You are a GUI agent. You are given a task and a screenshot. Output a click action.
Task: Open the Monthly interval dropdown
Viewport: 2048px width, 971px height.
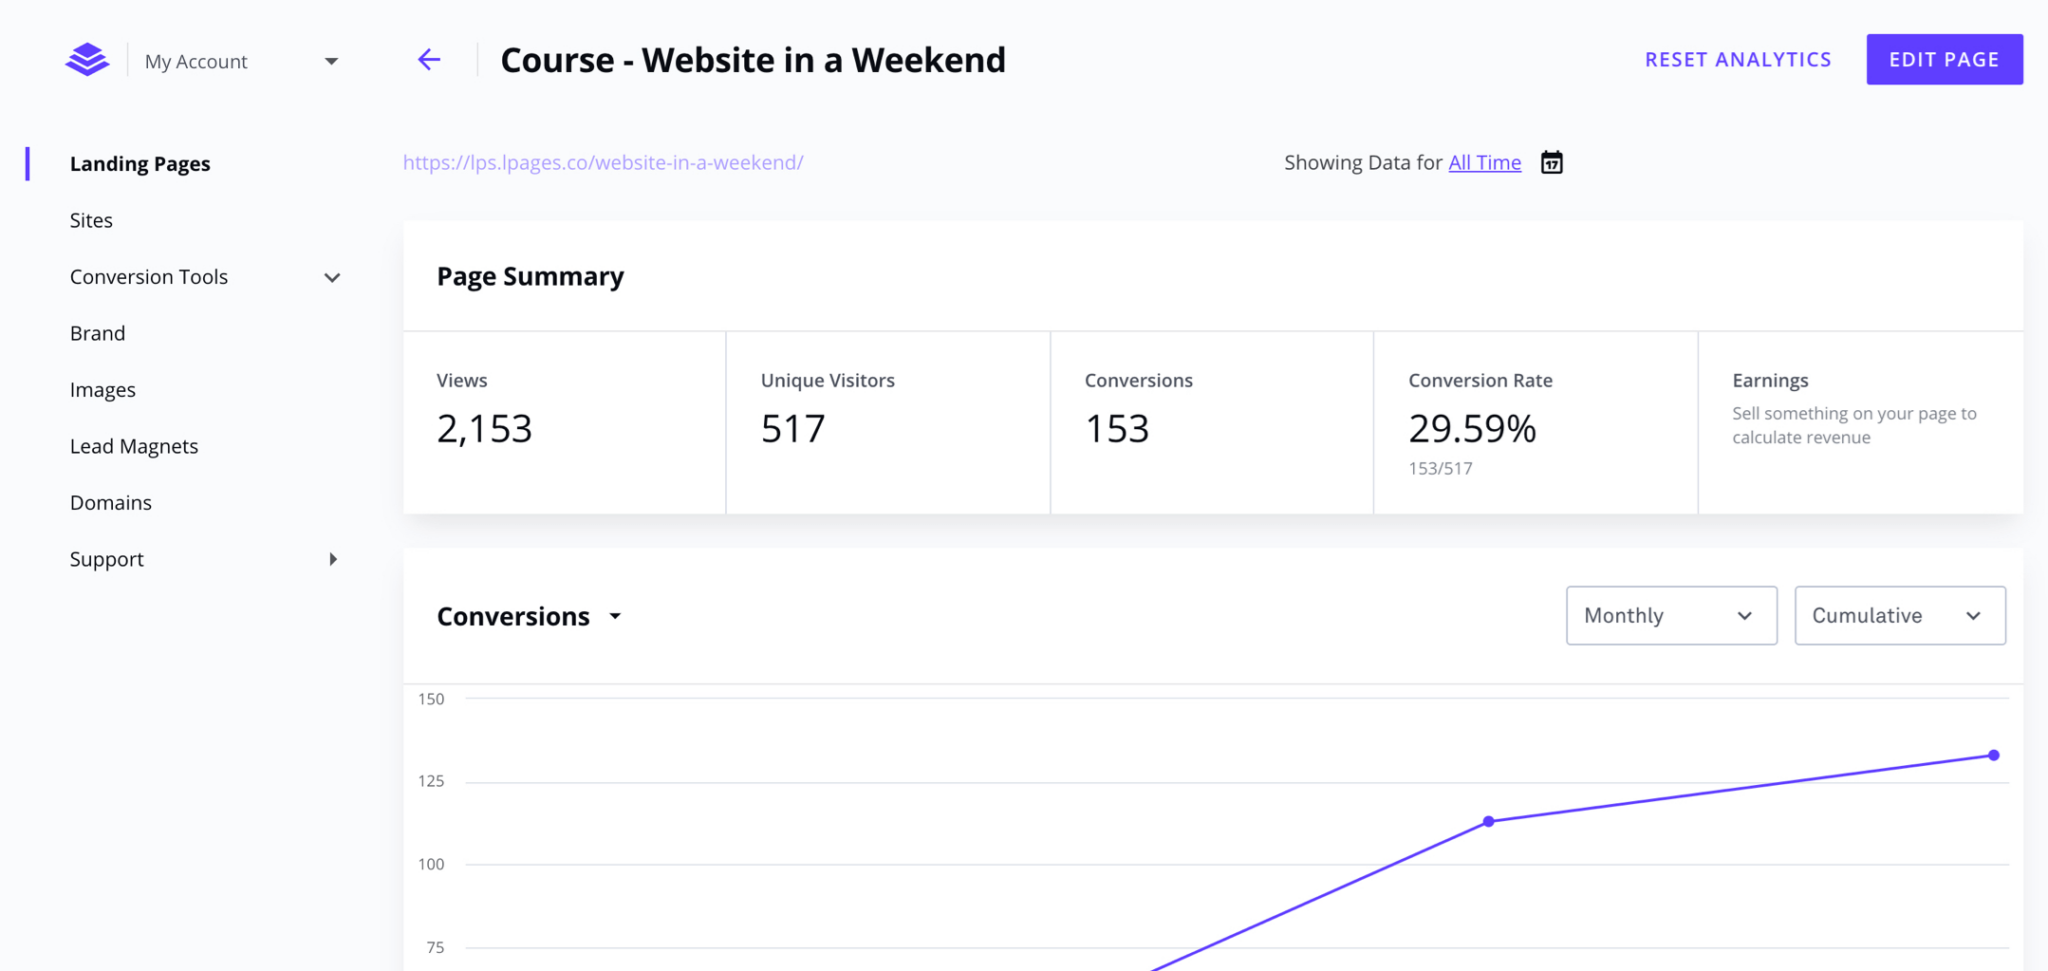(x=1670, y=616)
